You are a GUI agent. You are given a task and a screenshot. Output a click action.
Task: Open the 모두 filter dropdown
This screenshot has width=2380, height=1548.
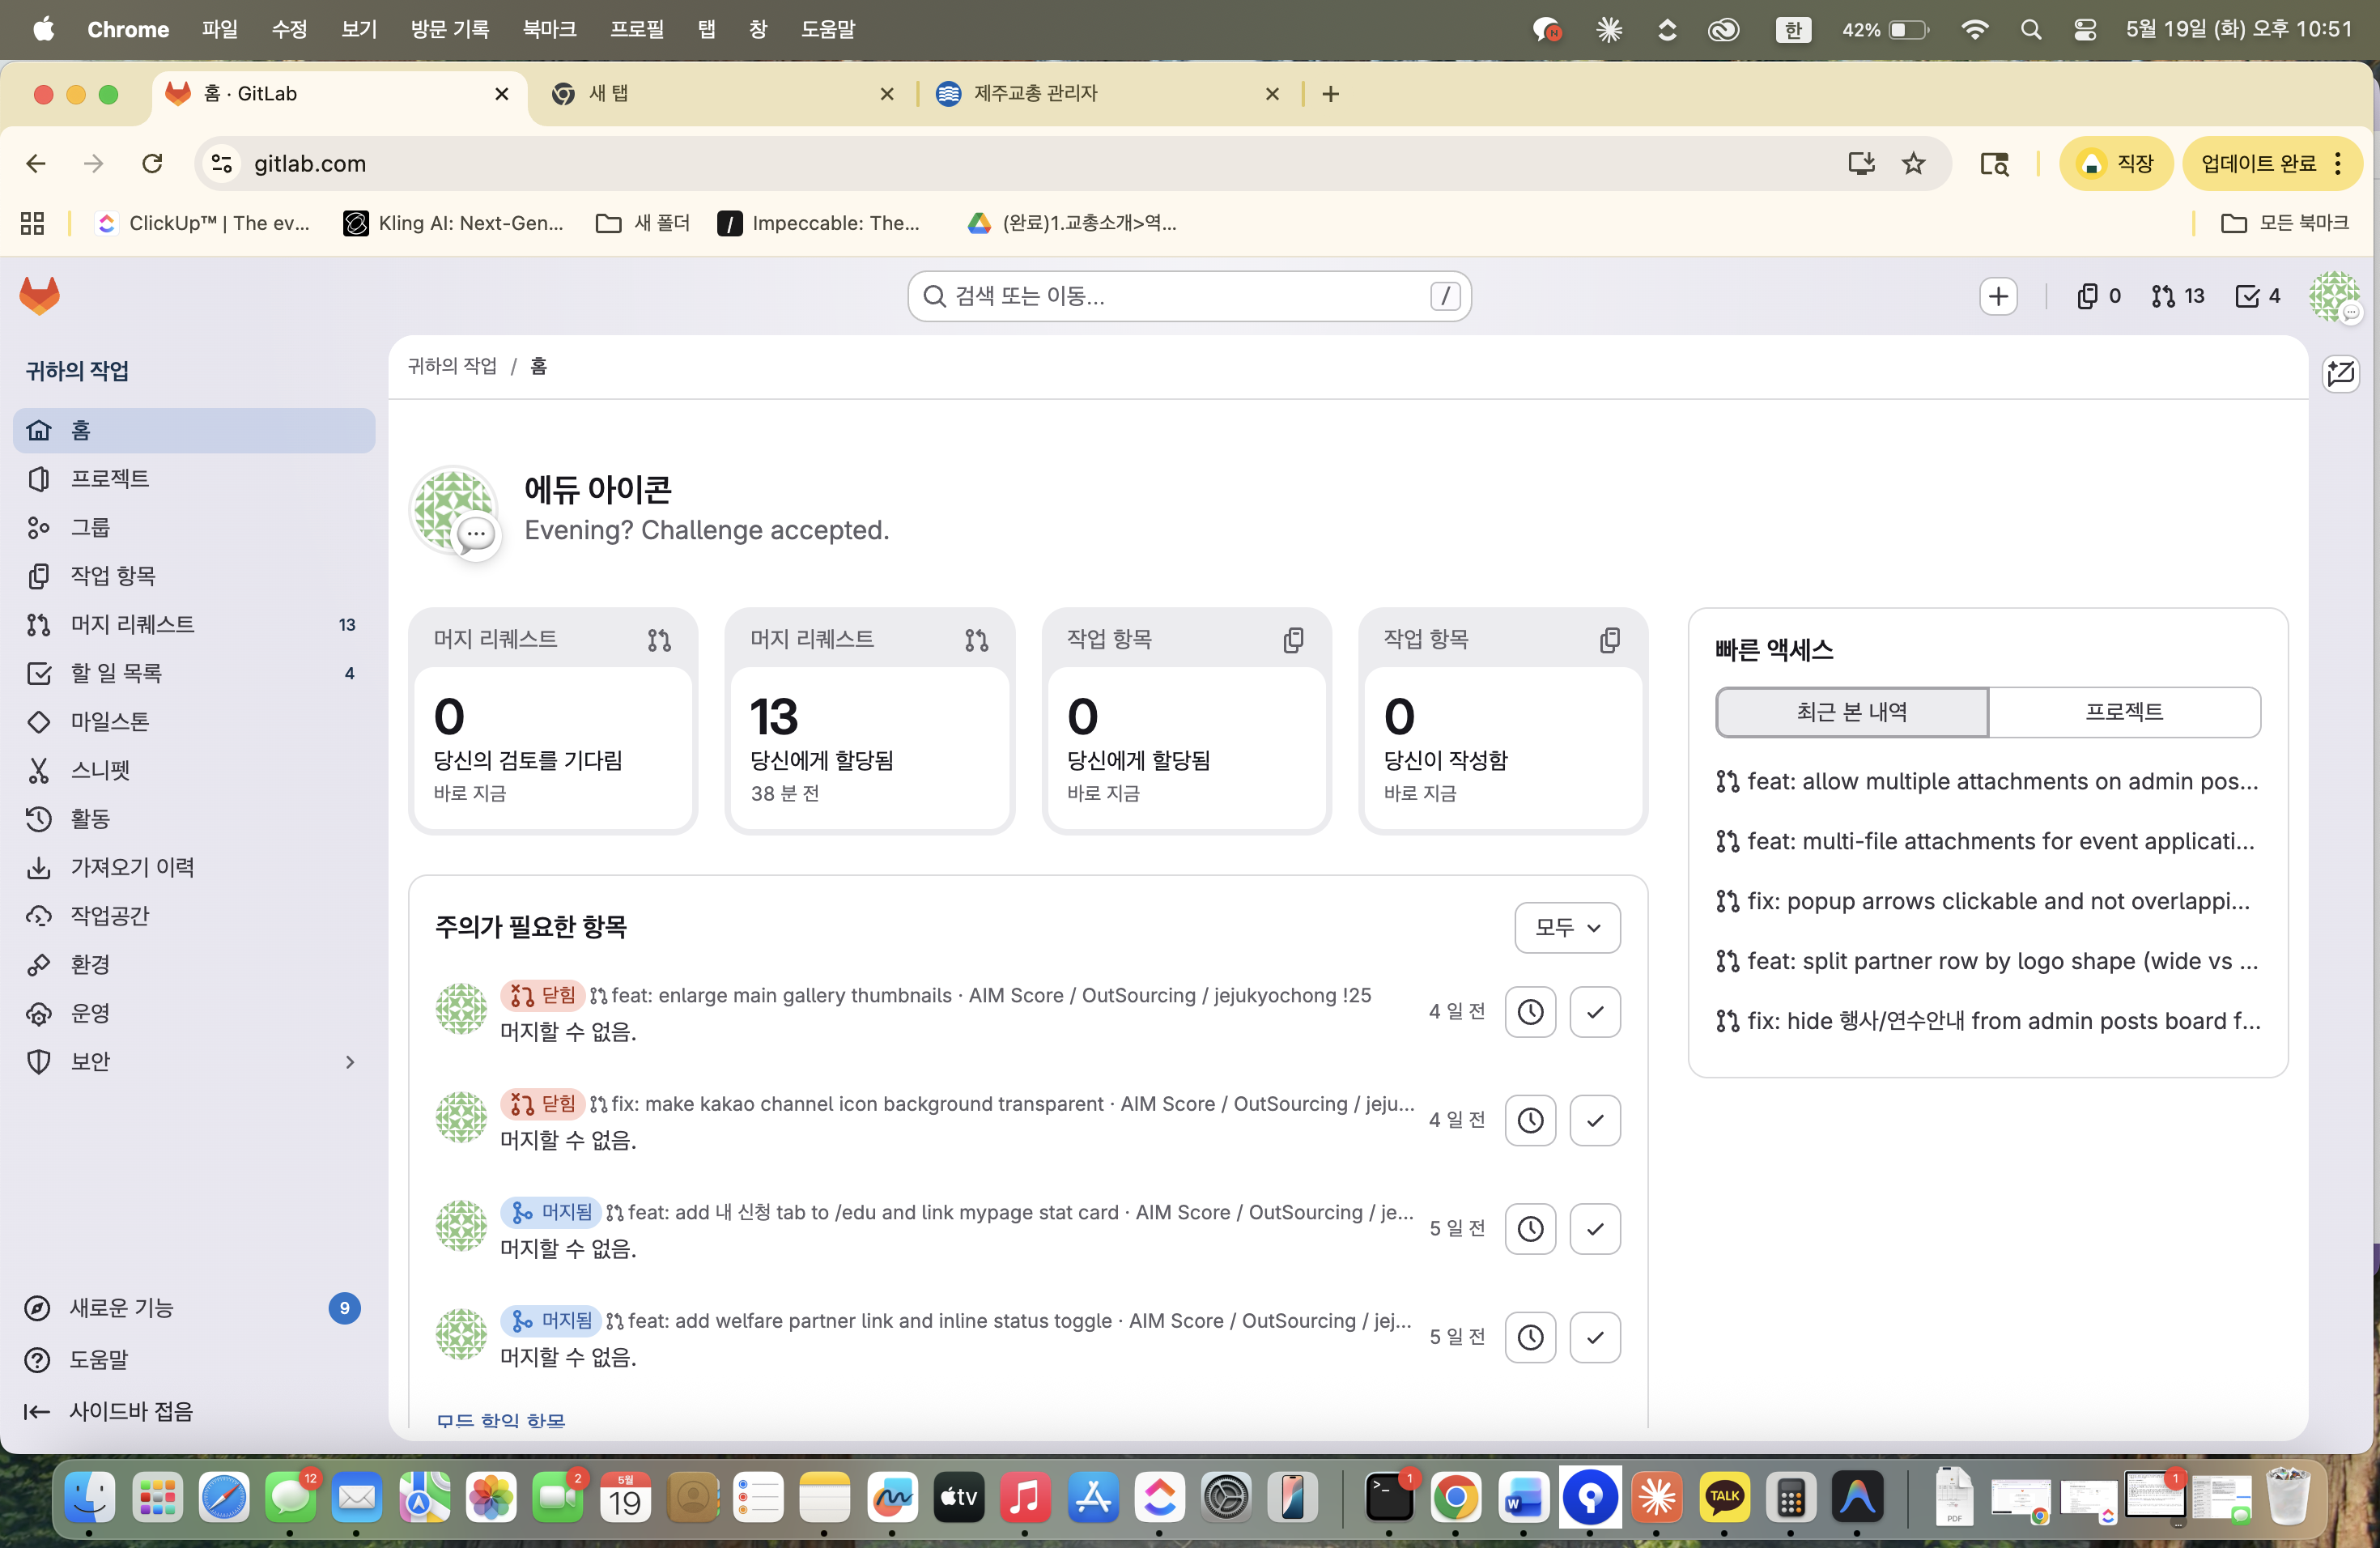pos(1567,927)
